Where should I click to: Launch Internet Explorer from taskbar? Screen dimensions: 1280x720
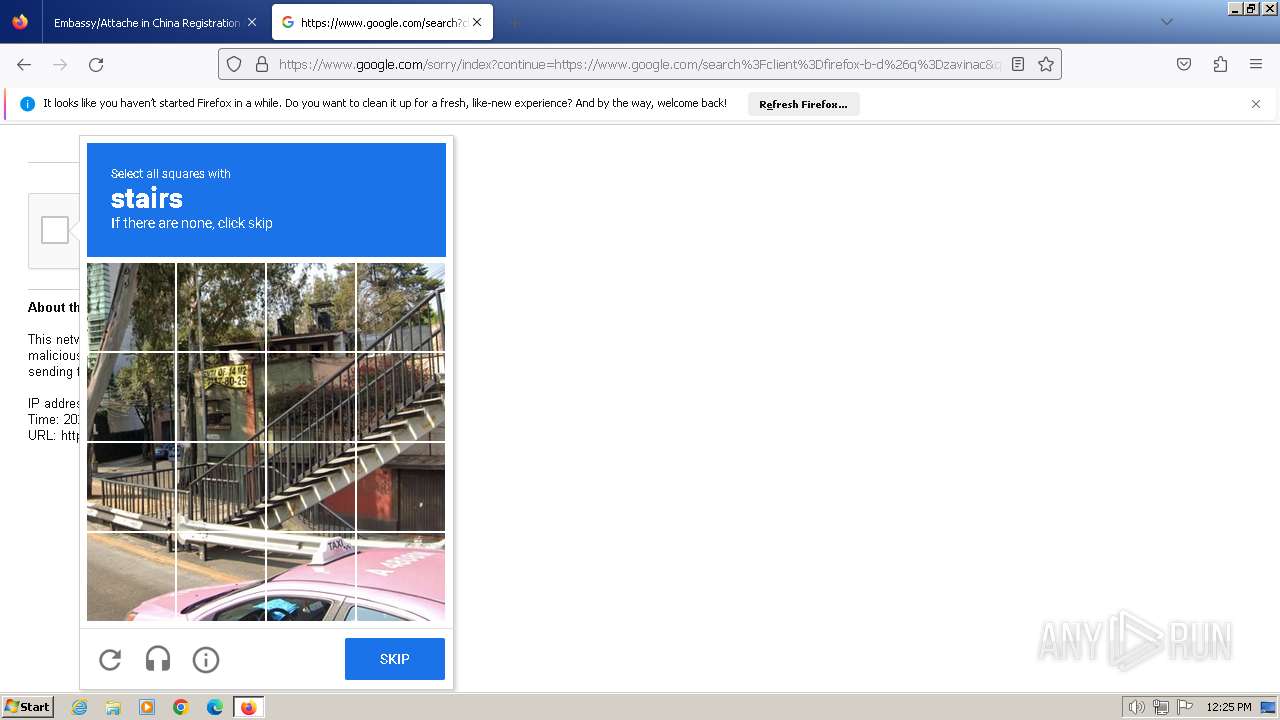80,707
